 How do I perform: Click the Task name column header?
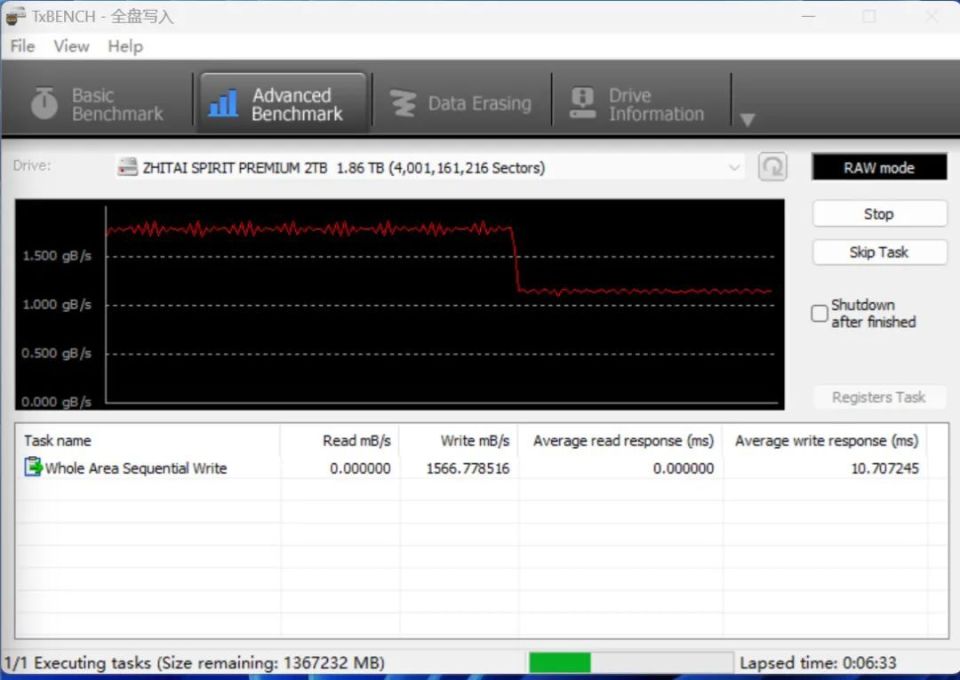[x=148, y=441]
